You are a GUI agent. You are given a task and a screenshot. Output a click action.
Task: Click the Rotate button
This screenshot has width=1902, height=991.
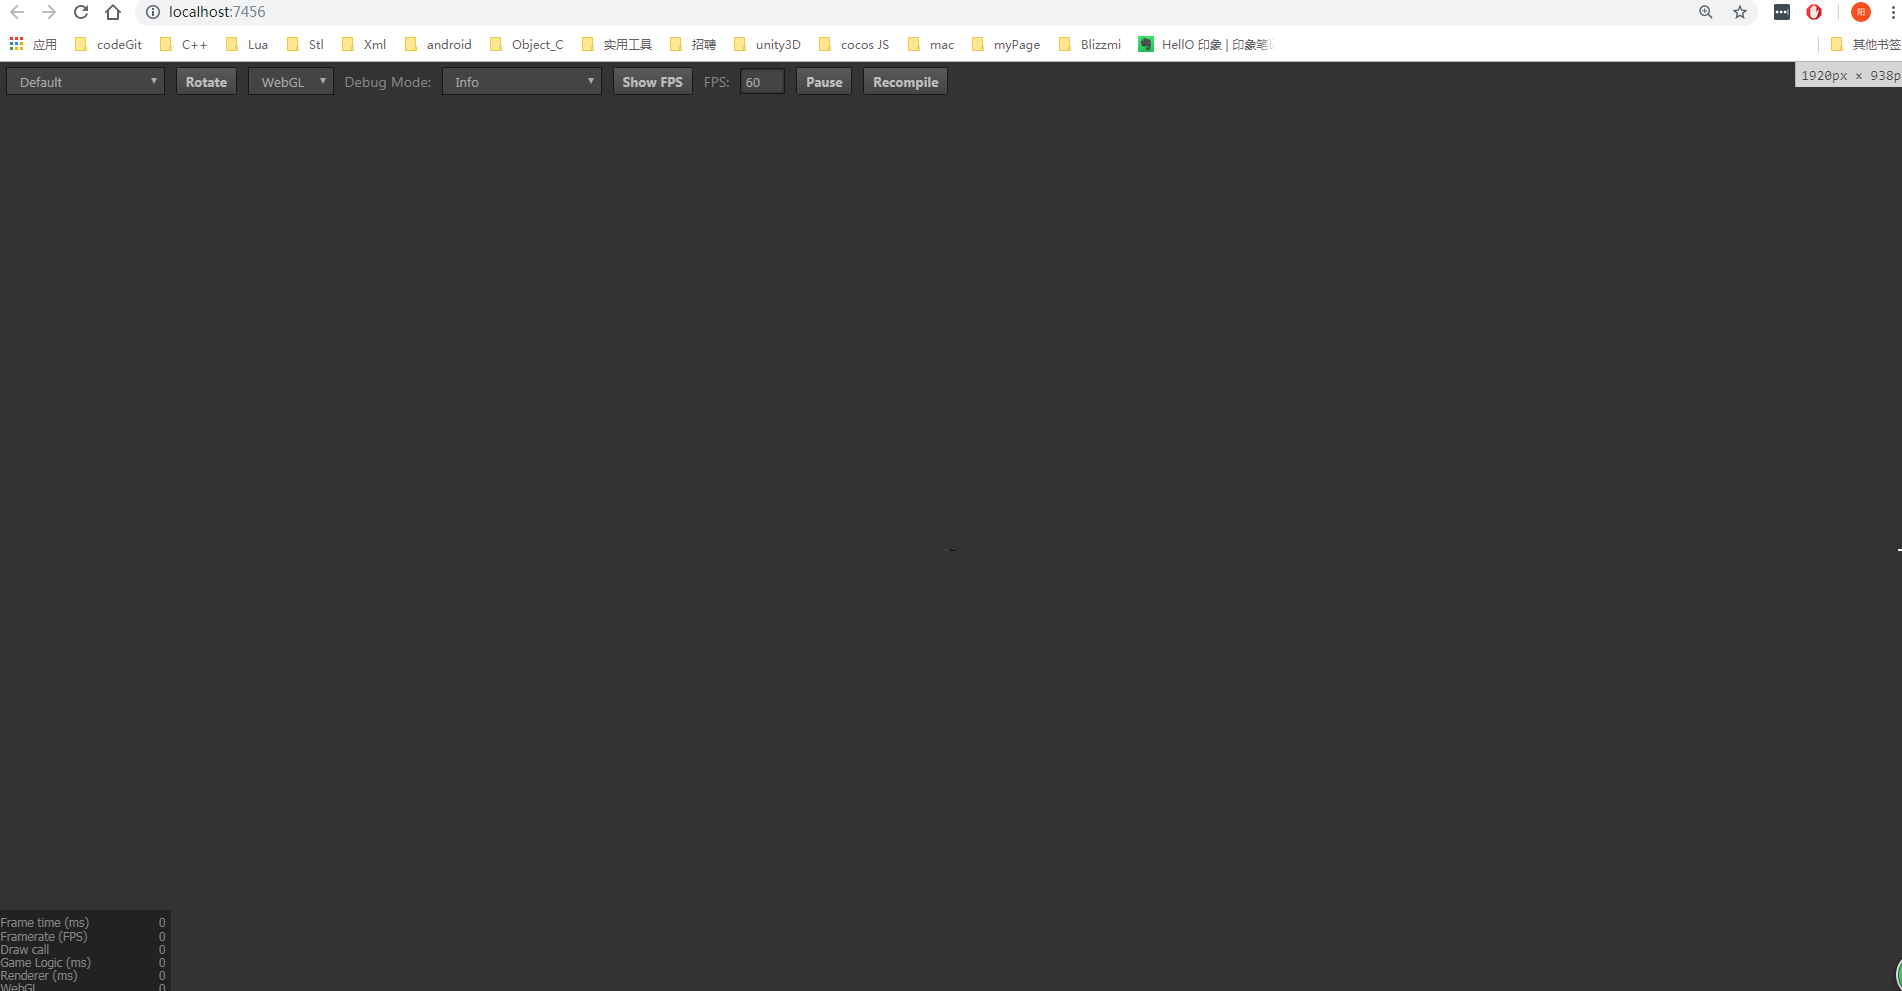pos(206,82)
